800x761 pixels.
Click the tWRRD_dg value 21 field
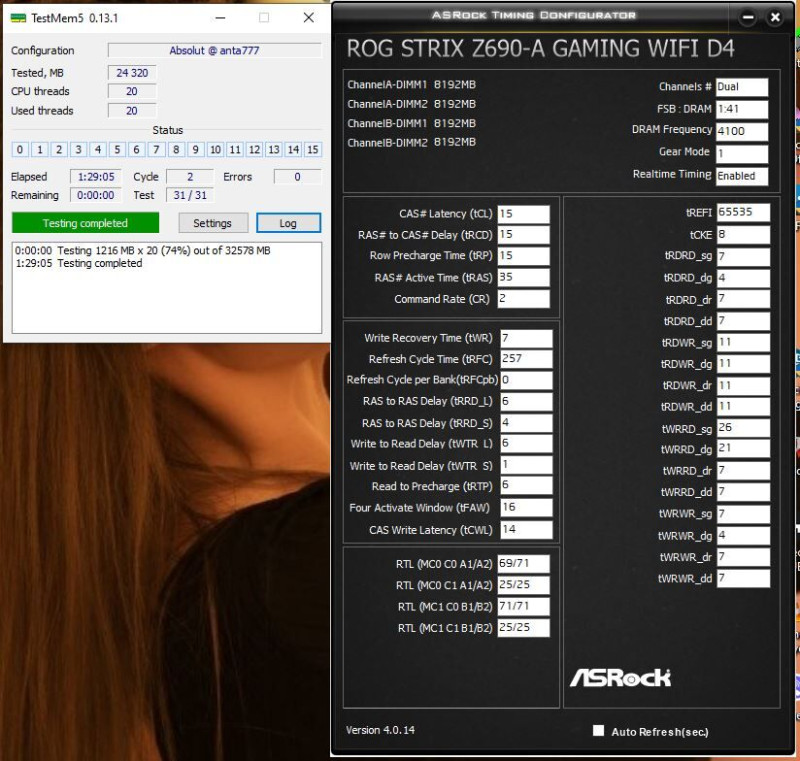tap(743, 449)
